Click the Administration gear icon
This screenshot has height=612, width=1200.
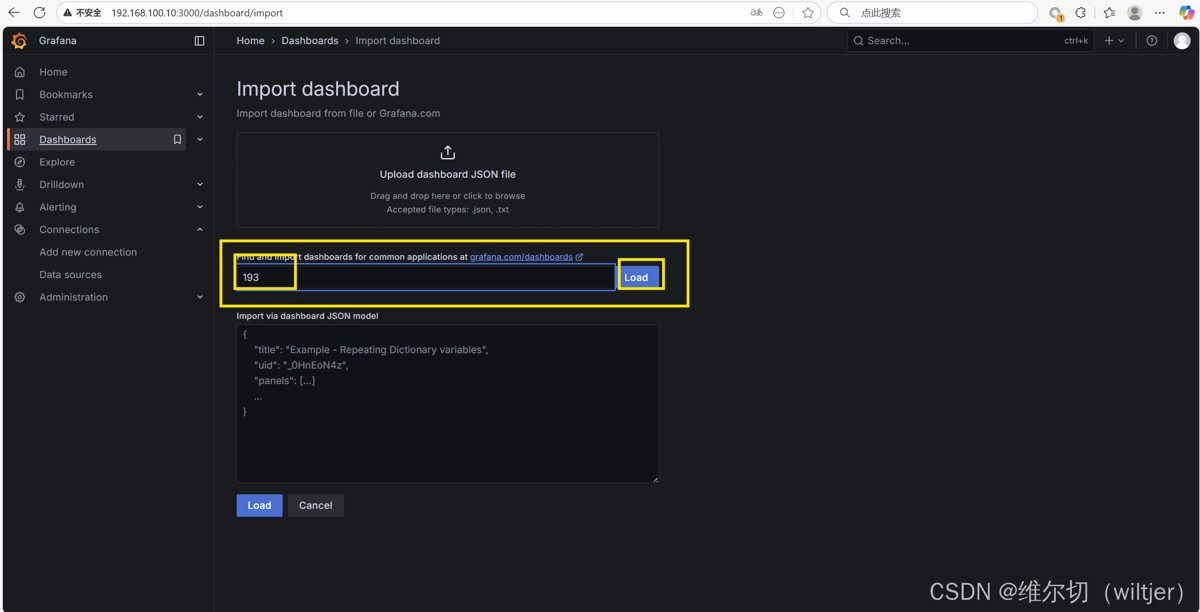(x=19, y=297)
